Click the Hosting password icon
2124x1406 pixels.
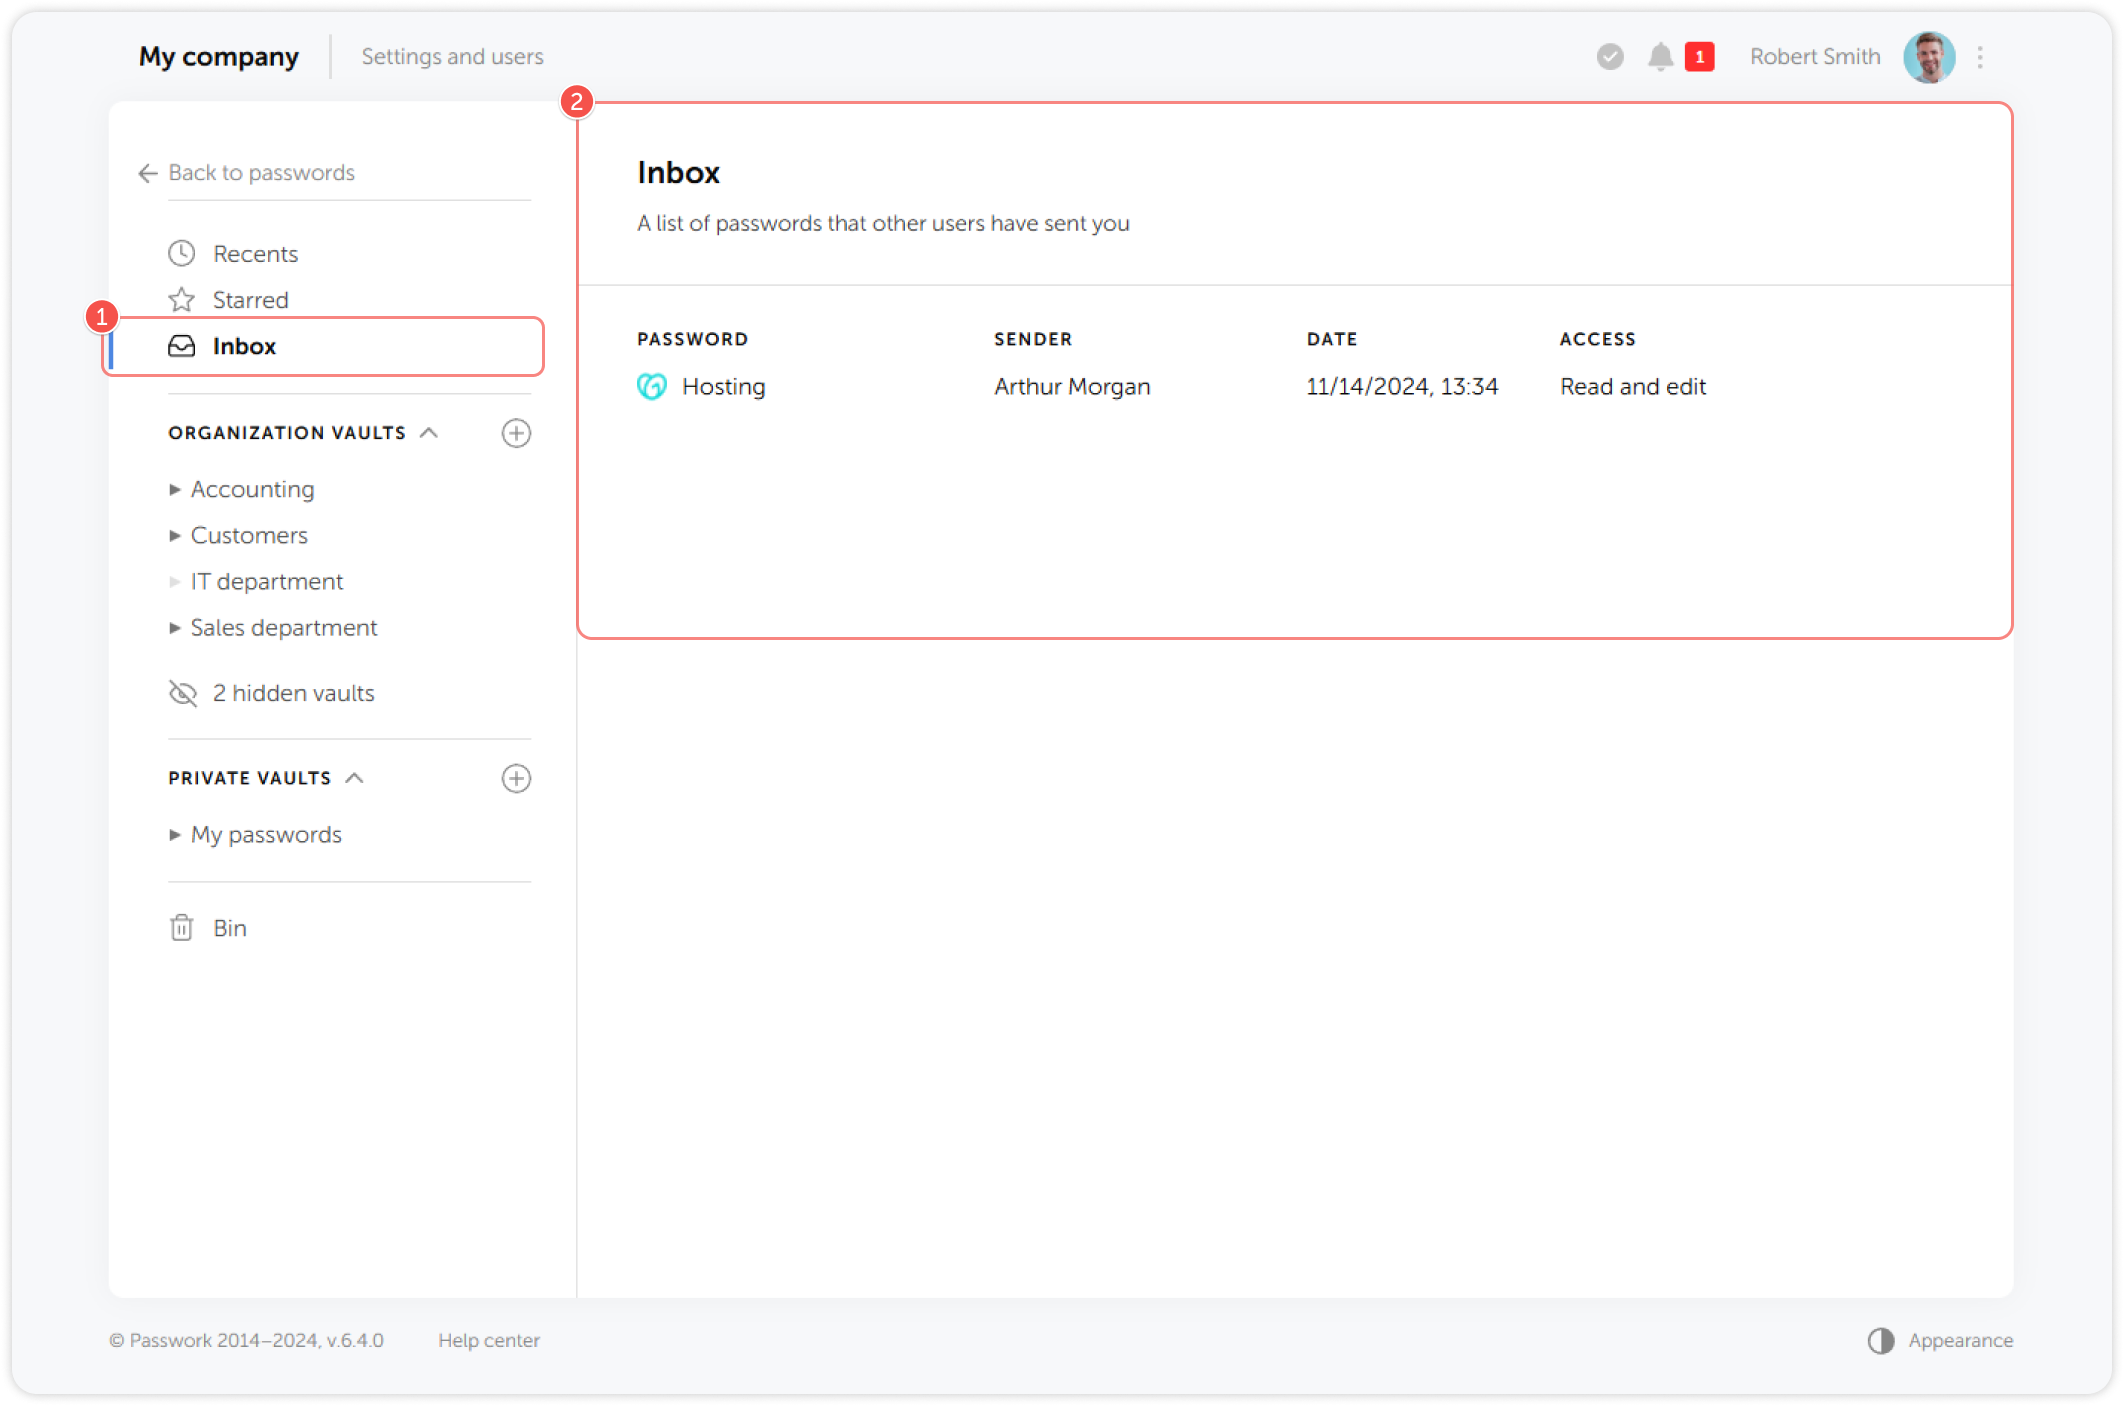coord(650,386)
